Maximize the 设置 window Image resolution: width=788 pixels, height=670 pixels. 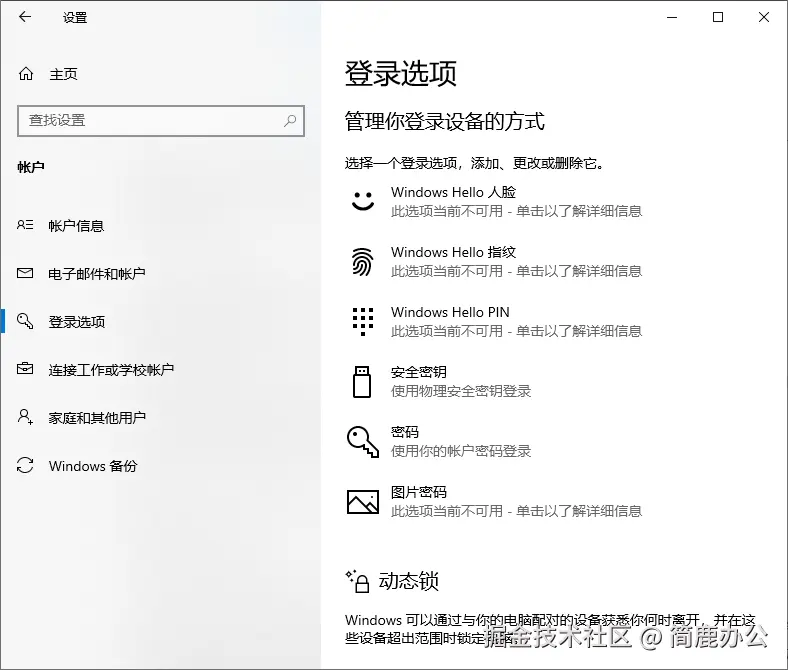coord(718,17)
